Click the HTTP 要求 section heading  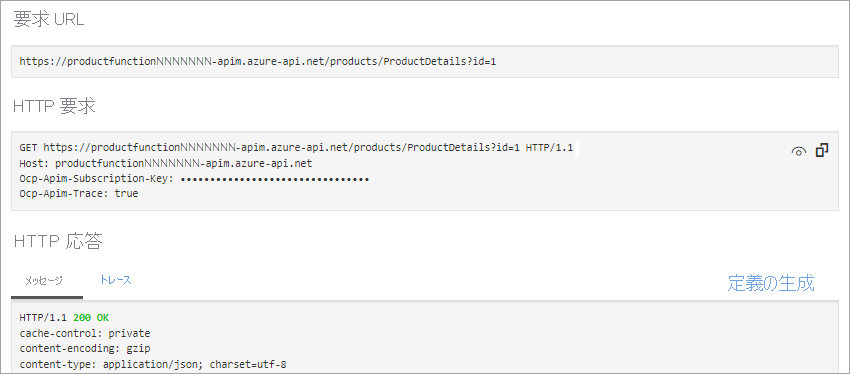(x=54, y=106)
